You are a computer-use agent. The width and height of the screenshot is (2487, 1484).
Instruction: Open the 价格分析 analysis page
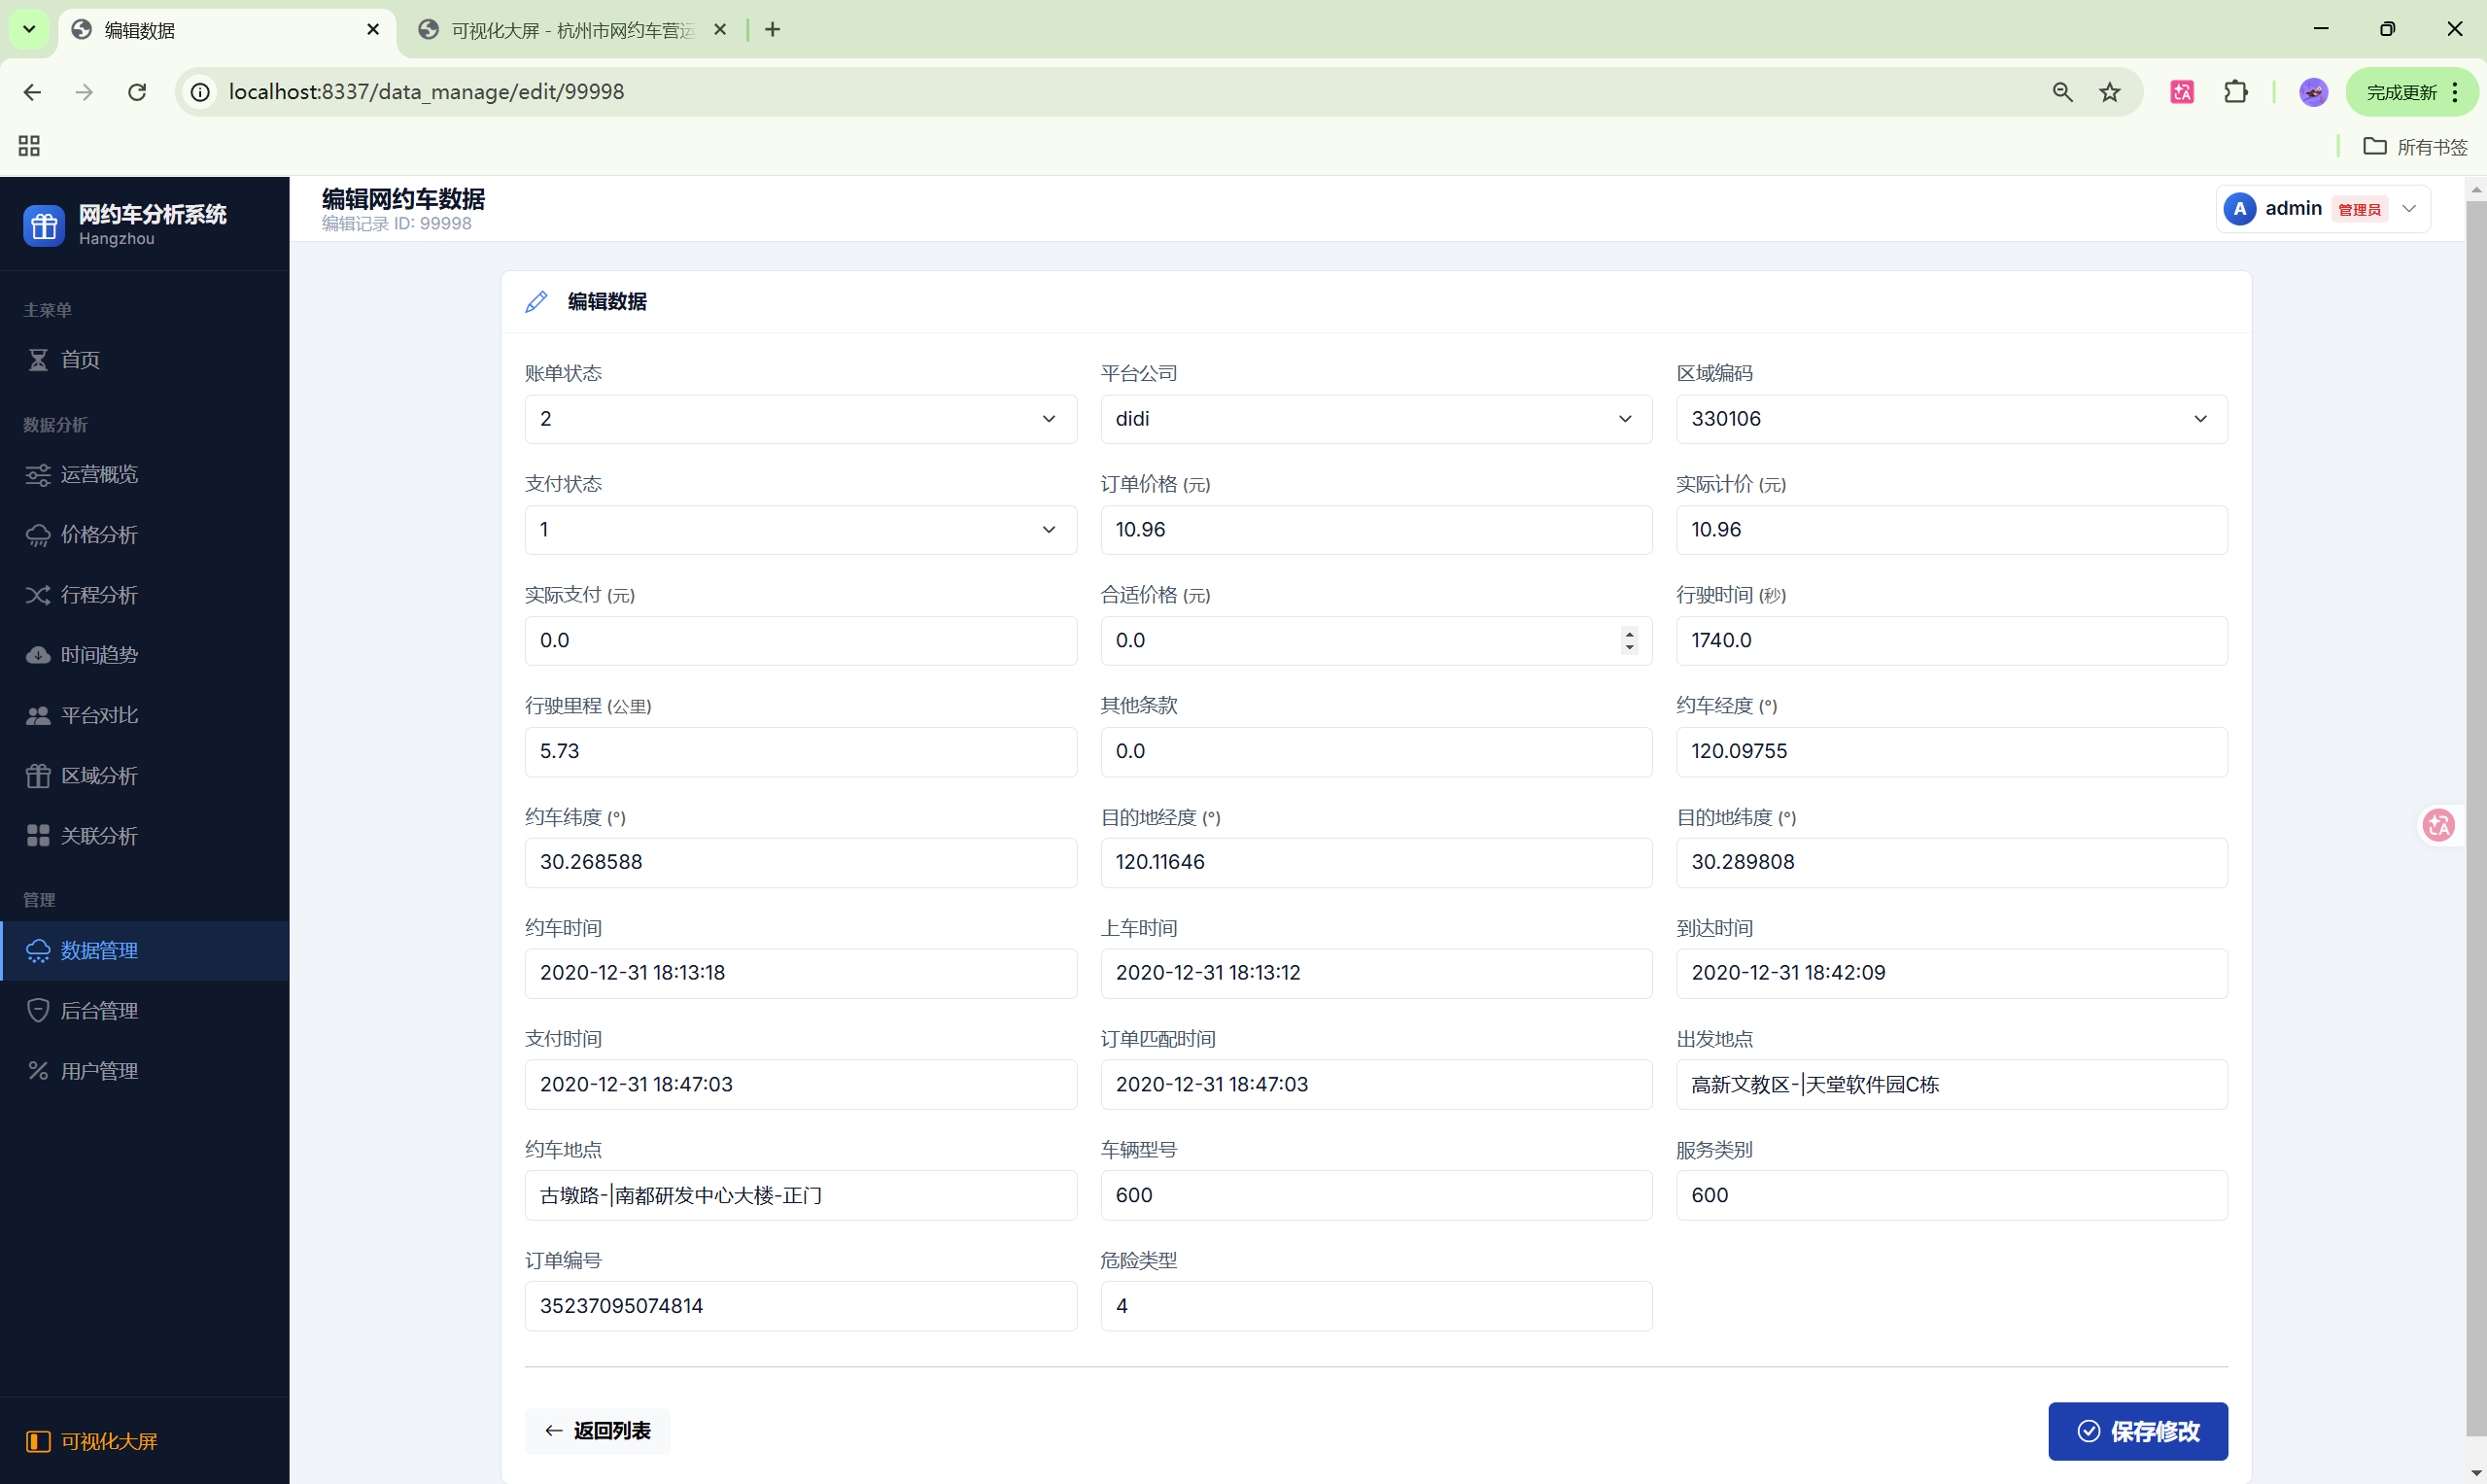pyautogui.click(x=99, y=534)
